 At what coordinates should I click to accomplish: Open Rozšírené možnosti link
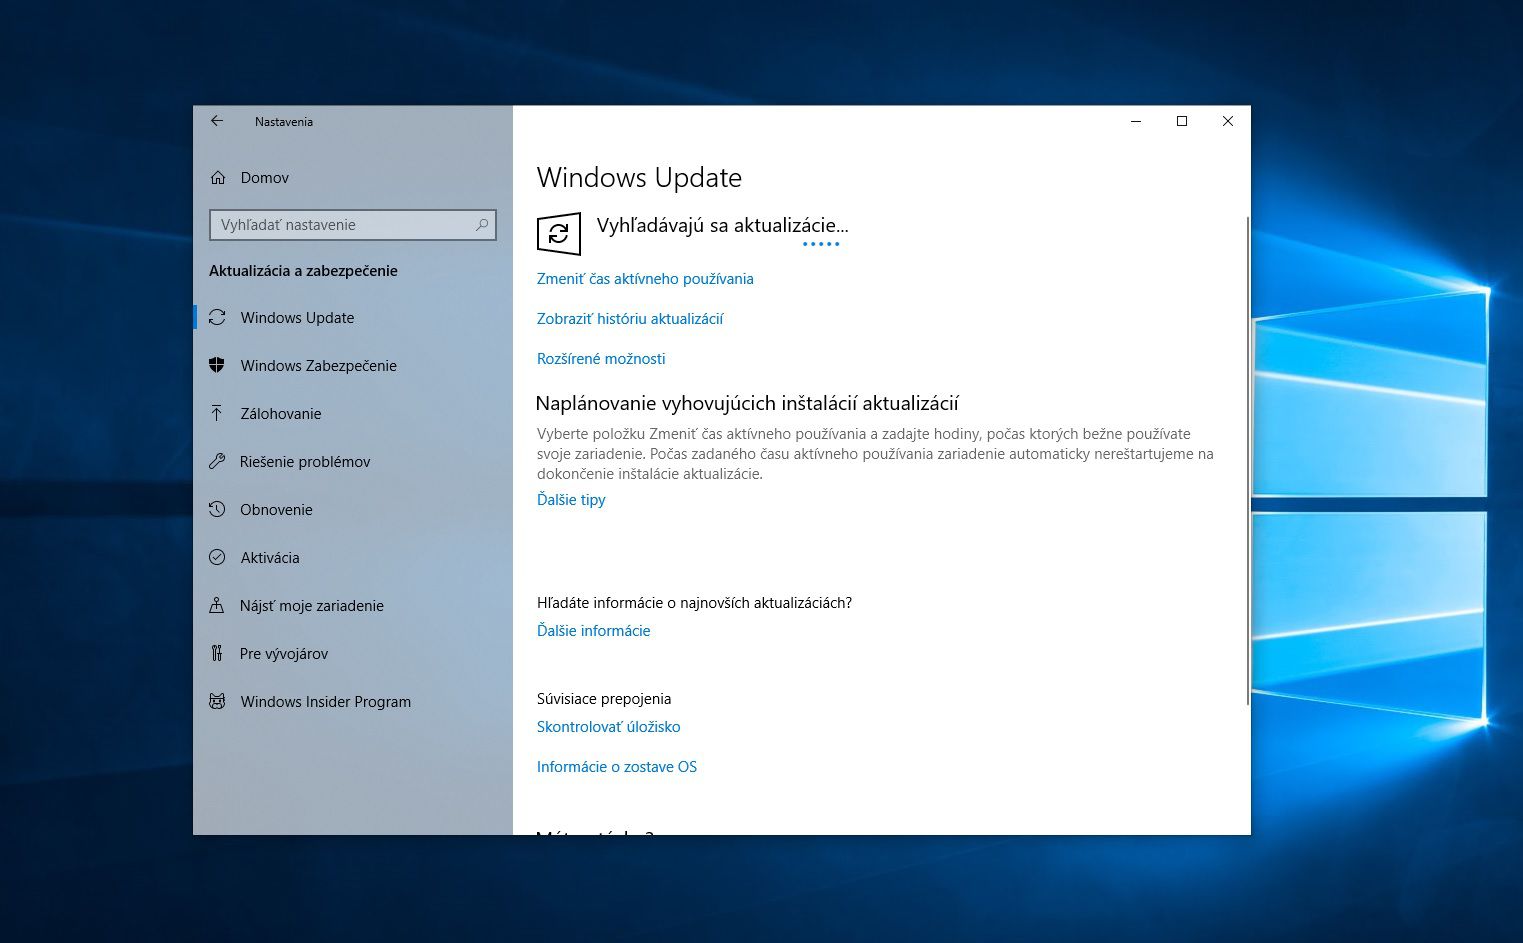[601, 359]
